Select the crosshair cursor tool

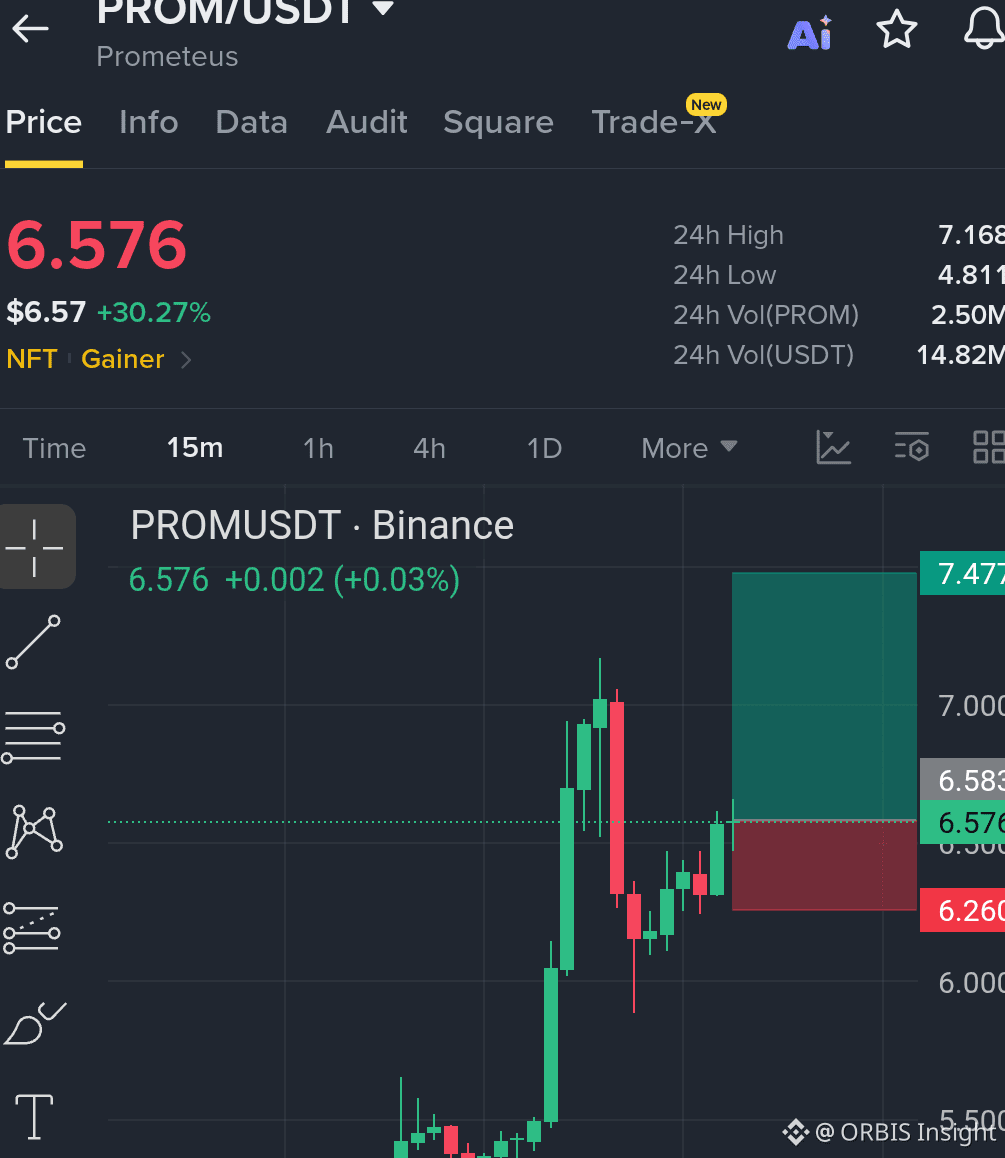tap(35, 547)
